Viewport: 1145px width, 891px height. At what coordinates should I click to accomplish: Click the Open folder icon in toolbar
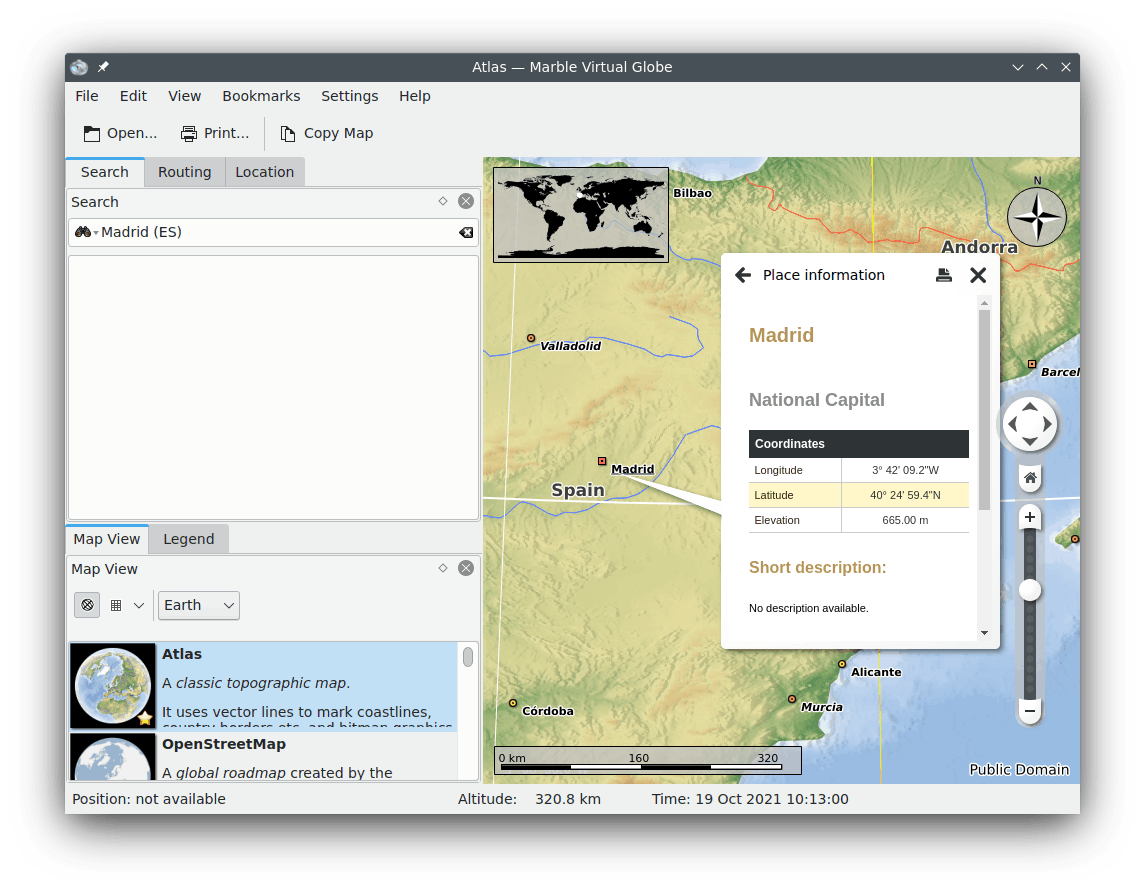[92, 134]
